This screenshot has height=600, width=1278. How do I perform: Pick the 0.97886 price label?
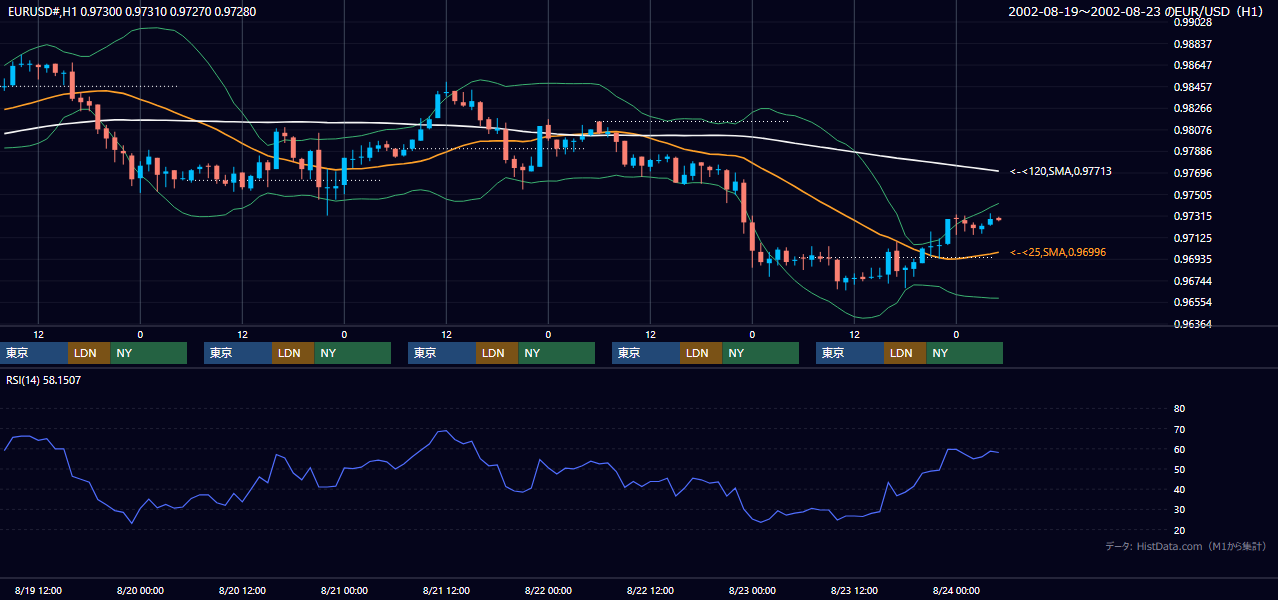coord(1192,151)
